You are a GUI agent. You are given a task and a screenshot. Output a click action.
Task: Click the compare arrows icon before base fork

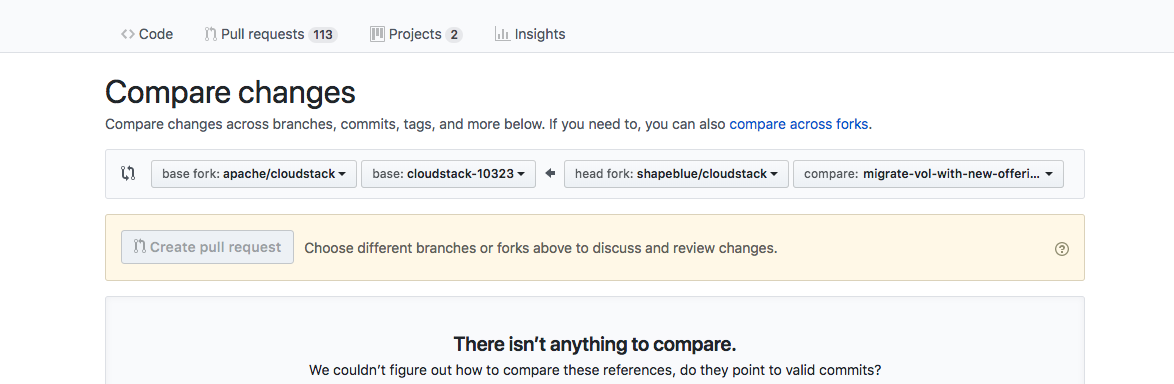128,174
